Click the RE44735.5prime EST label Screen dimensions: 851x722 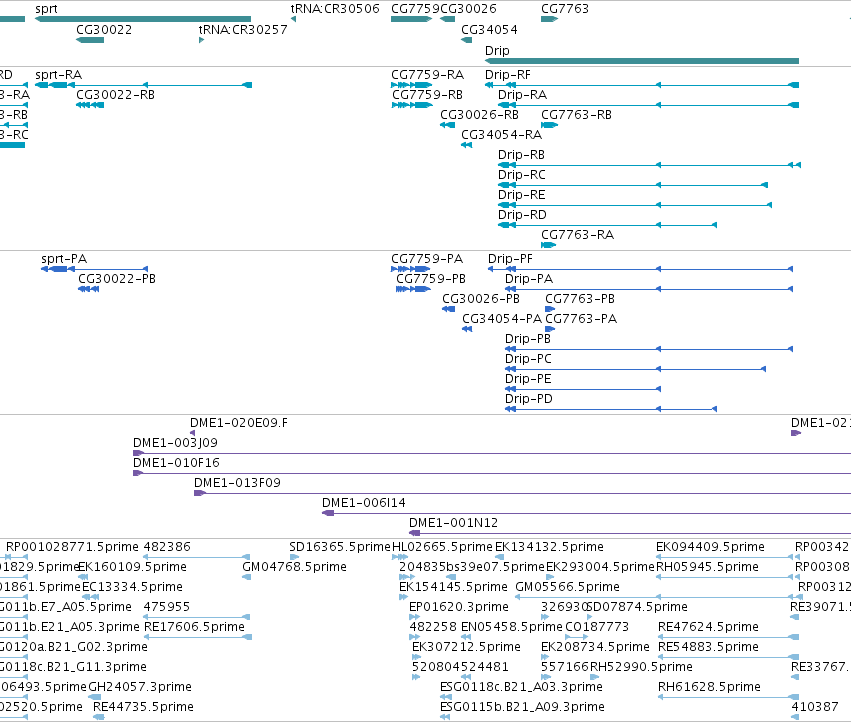click(x=143, y=706)
